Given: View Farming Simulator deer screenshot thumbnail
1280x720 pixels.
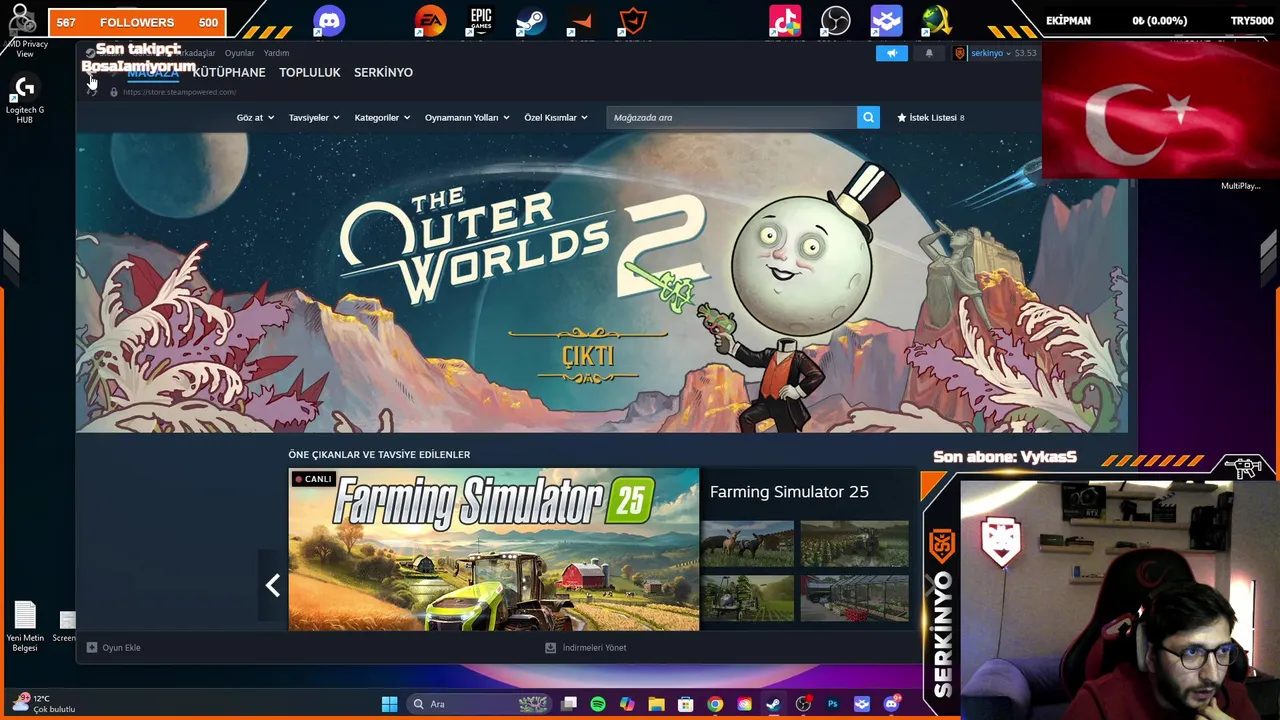Looking at the screenshot, I should 748,543.
